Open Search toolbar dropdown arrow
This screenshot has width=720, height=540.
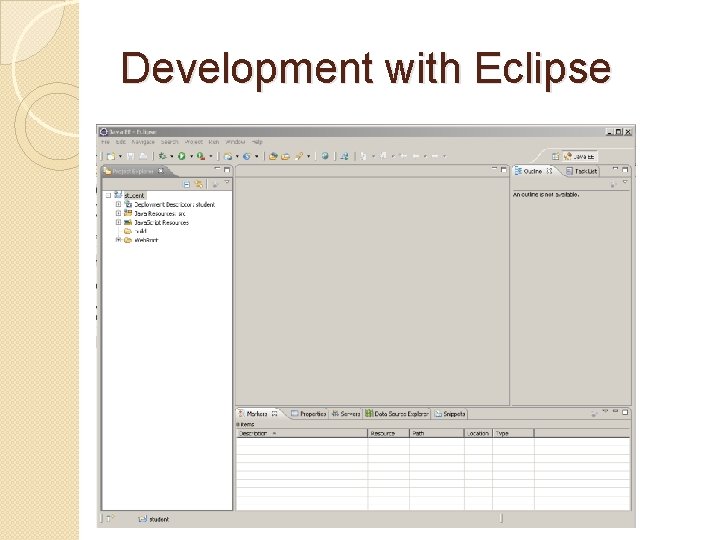pyautogui.click(x=309, y=156)
